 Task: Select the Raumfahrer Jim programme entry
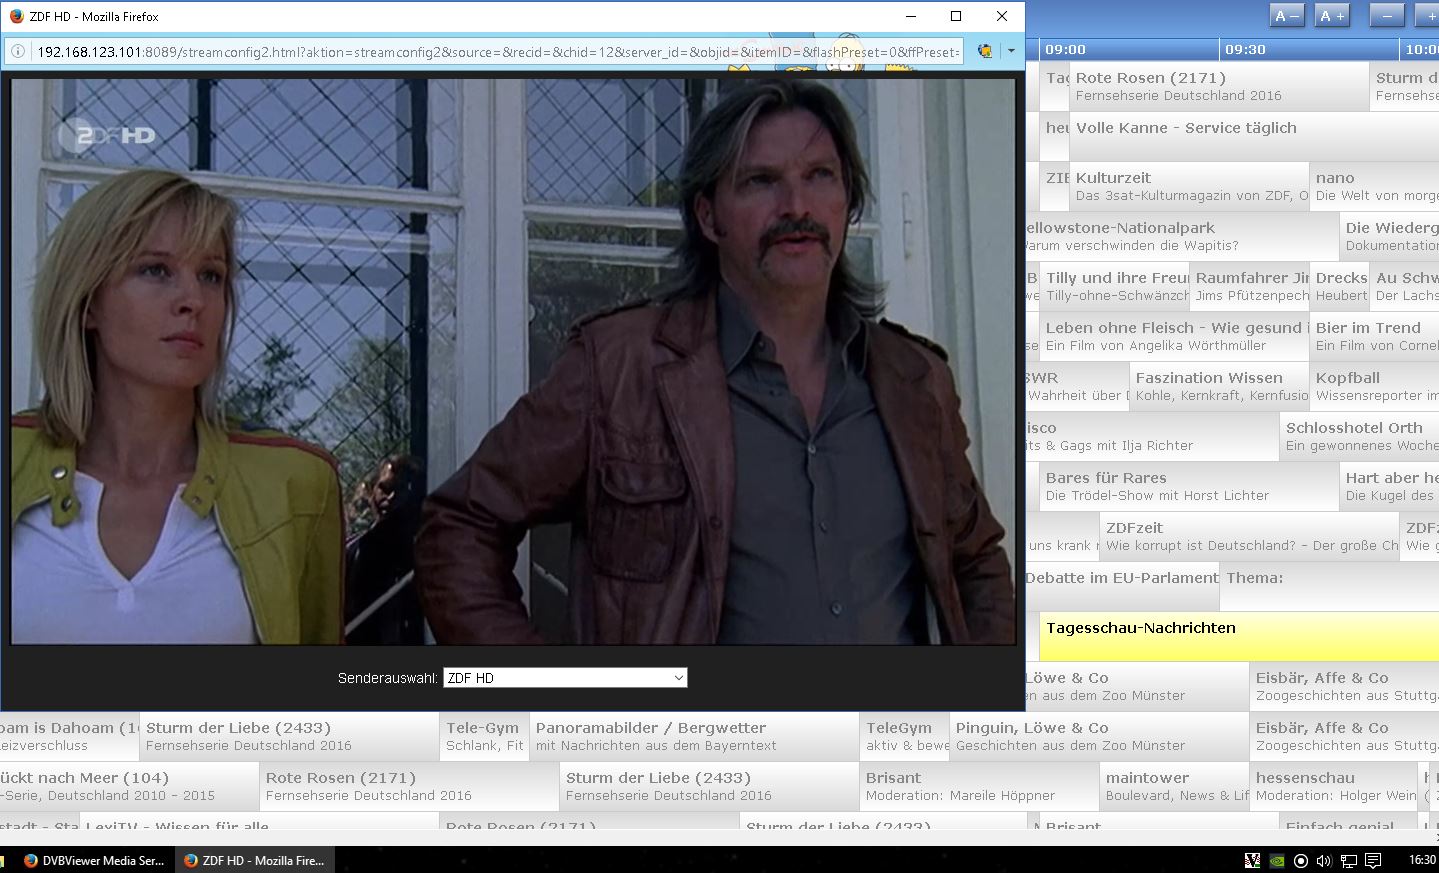tap(1249, 286)
